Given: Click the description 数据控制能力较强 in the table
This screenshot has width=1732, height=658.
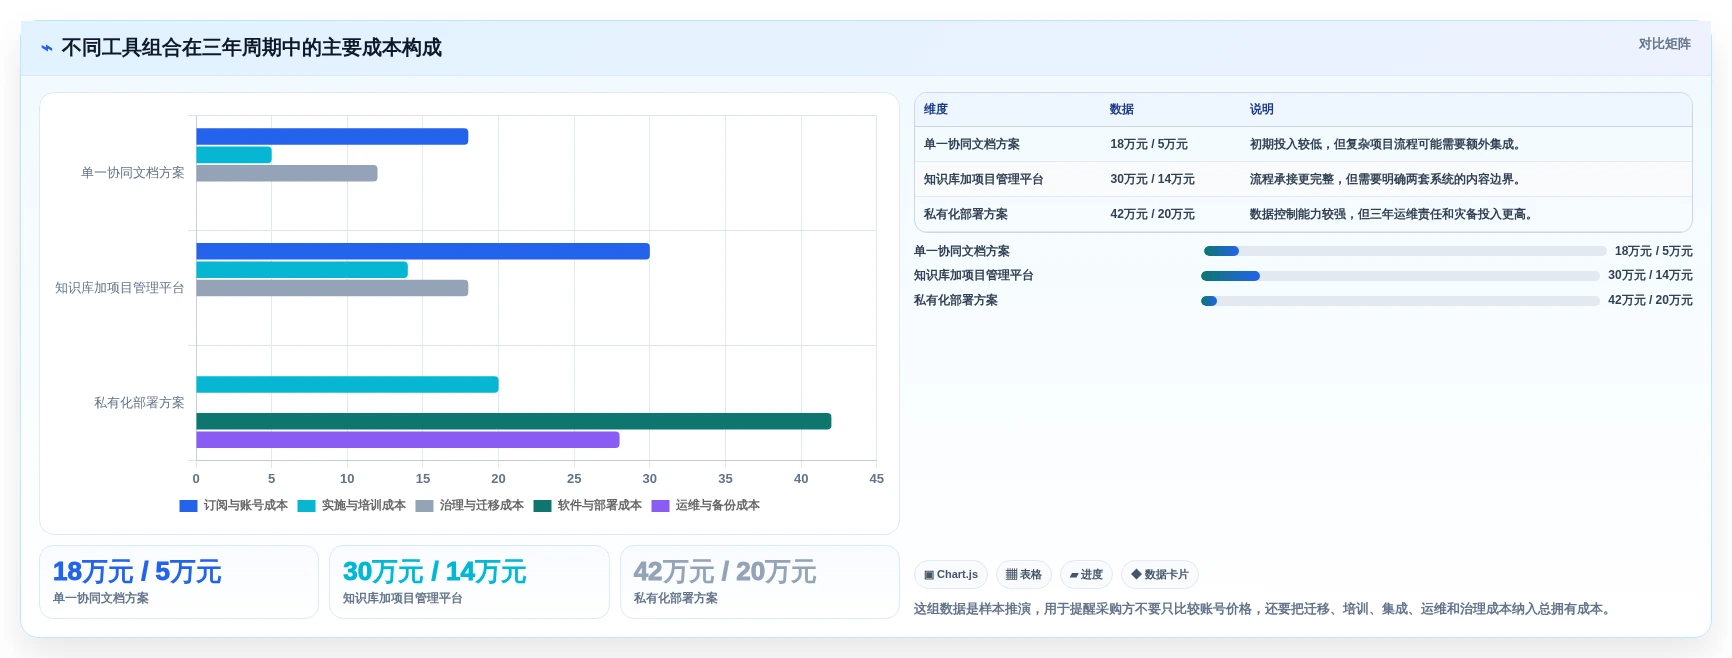Looking at the screenshot, I should click(x=1394, y=215).
